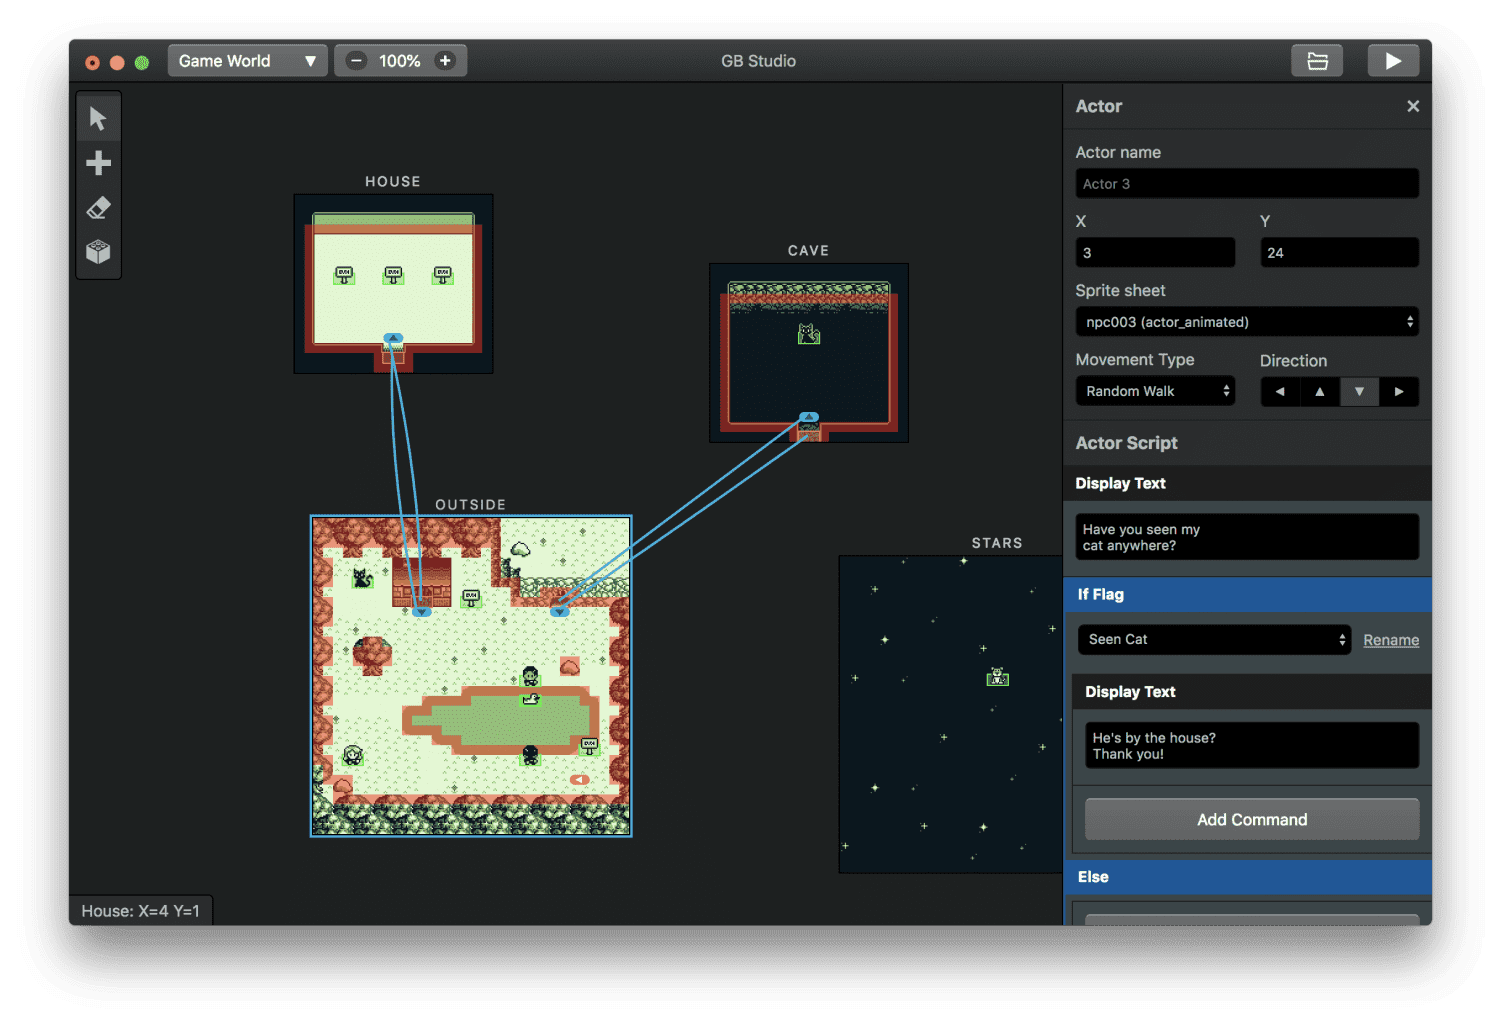
Task: Select the sign actor right of pond
Action: tap(589, 746)
